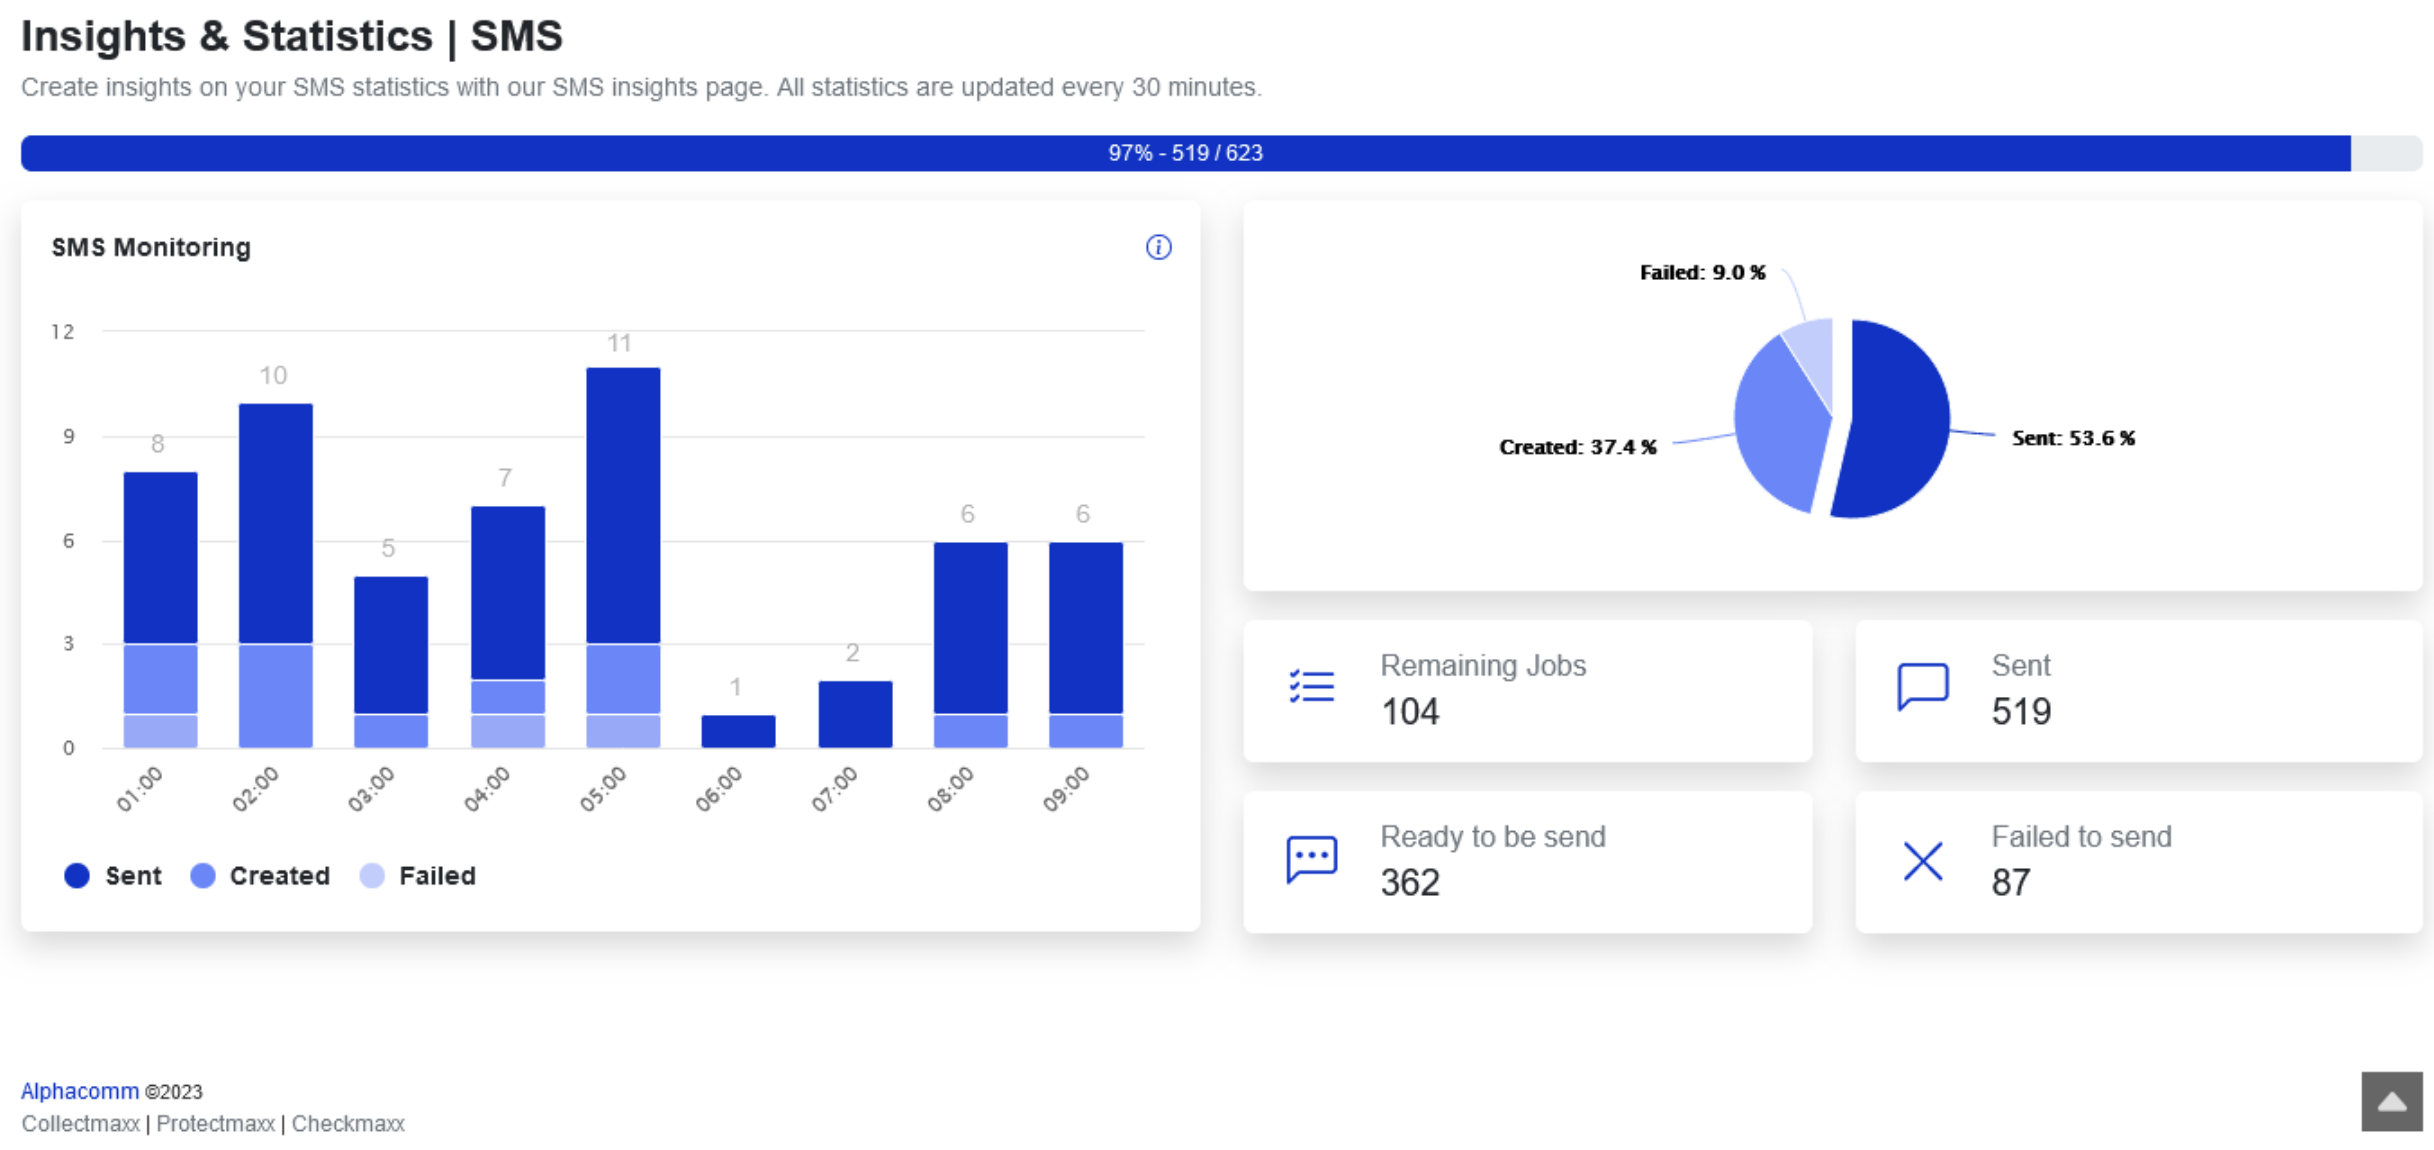Click the scroll-to-top arrow button

[2392, 1102]
